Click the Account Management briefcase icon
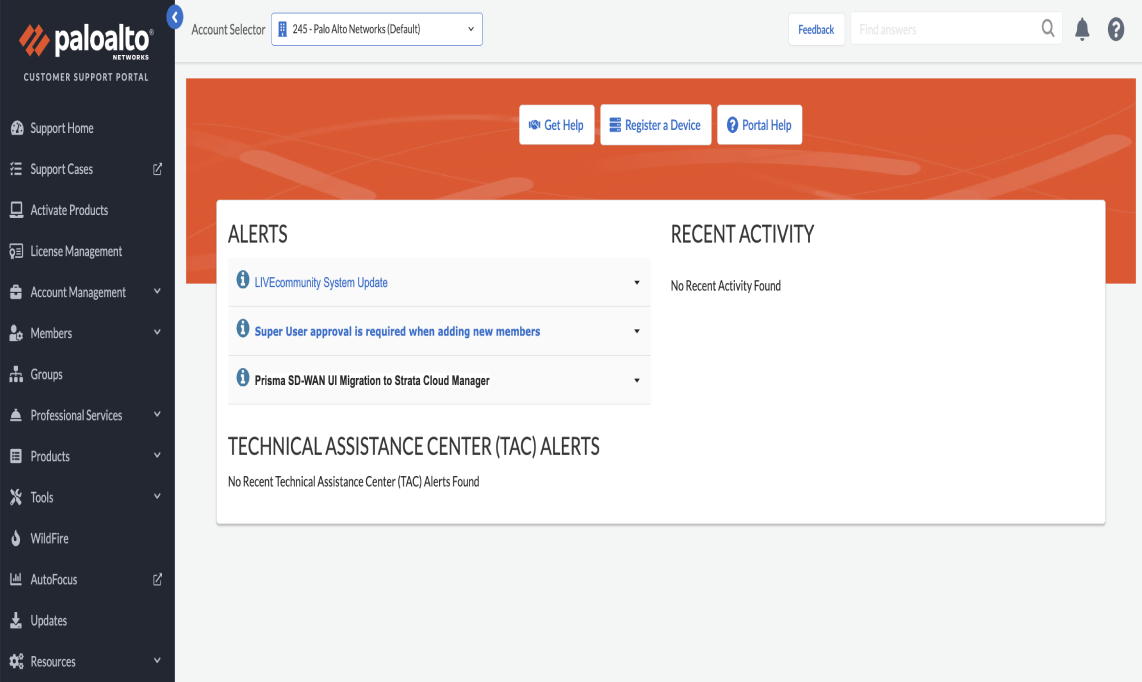1142x682 pixels. pos(16,292)
